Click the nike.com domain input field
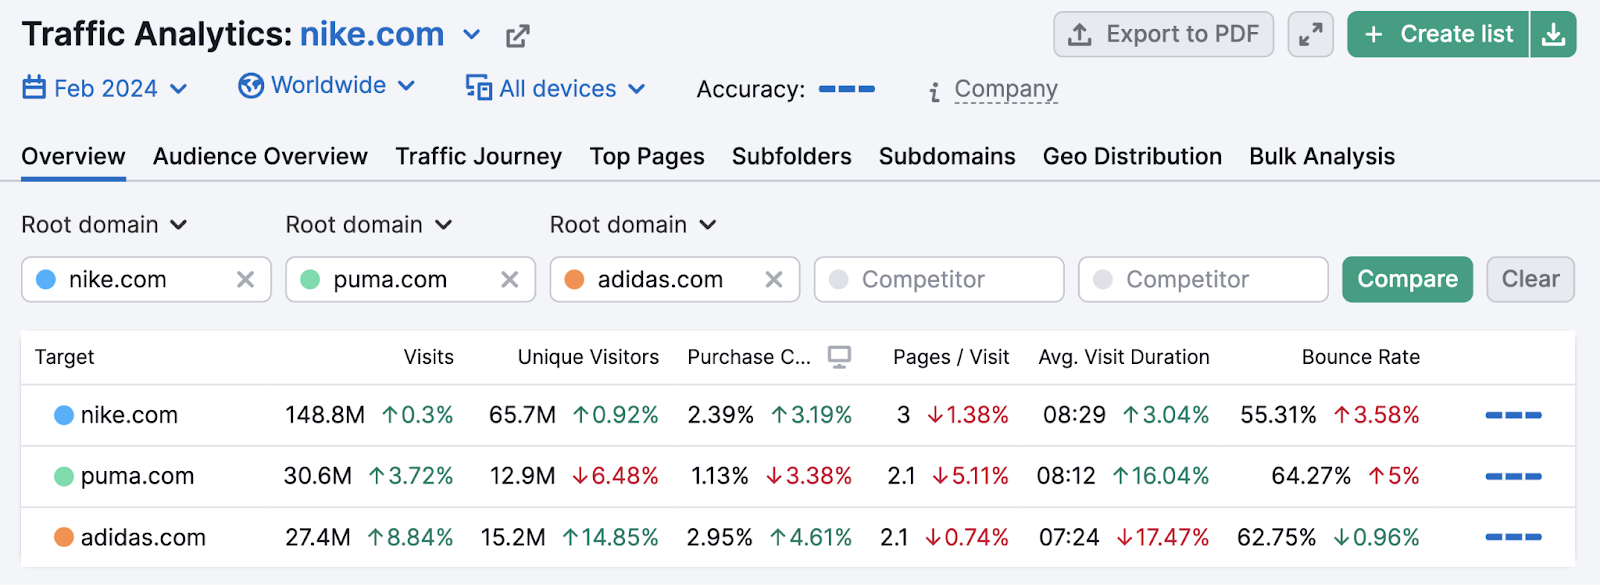The width and height of the screenshot is (1600, 585). point(146,280)
